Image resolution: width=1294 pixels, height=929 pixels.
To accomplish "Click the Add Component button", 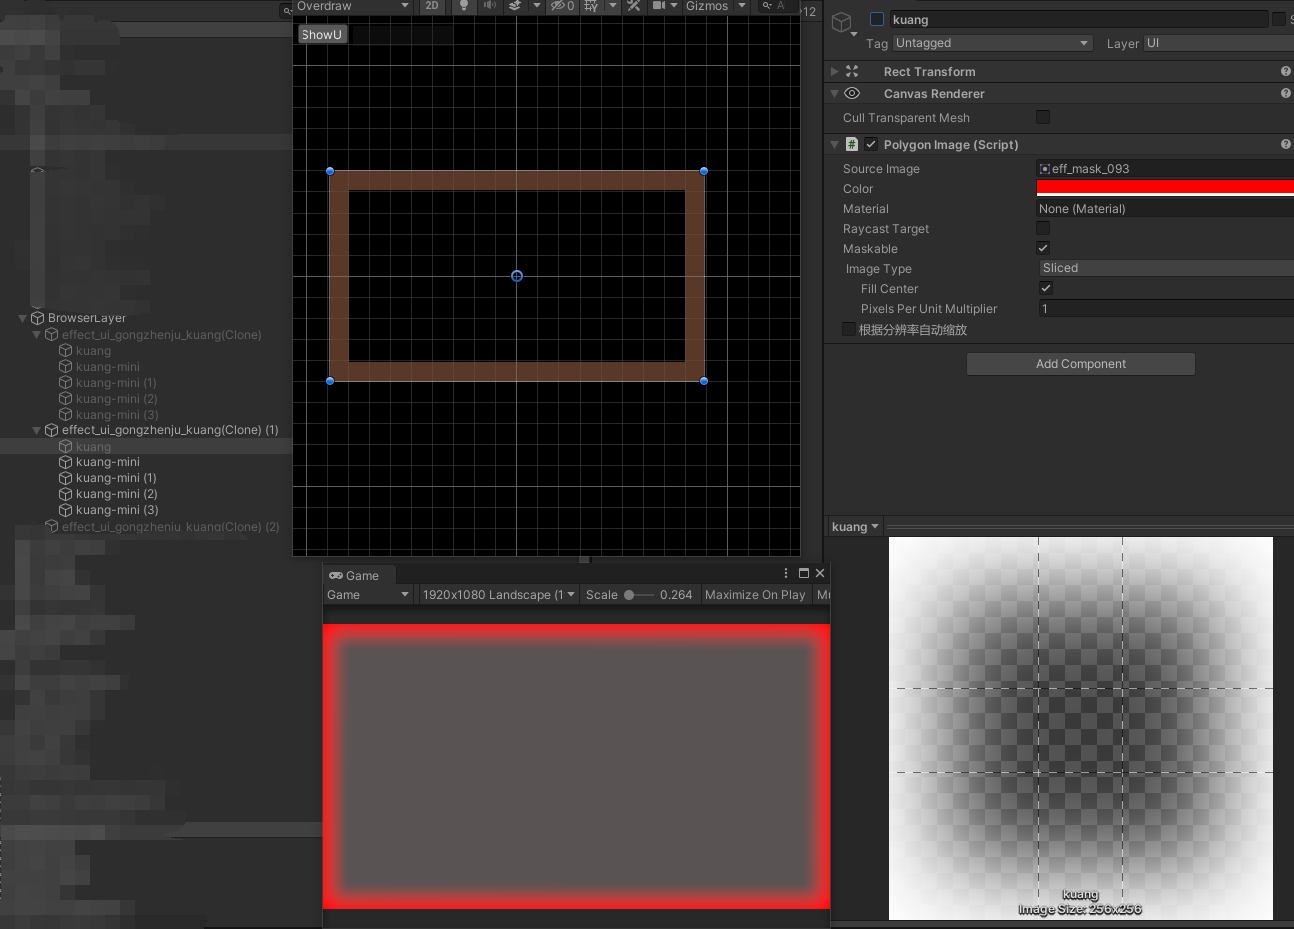I will point(1080,364).
